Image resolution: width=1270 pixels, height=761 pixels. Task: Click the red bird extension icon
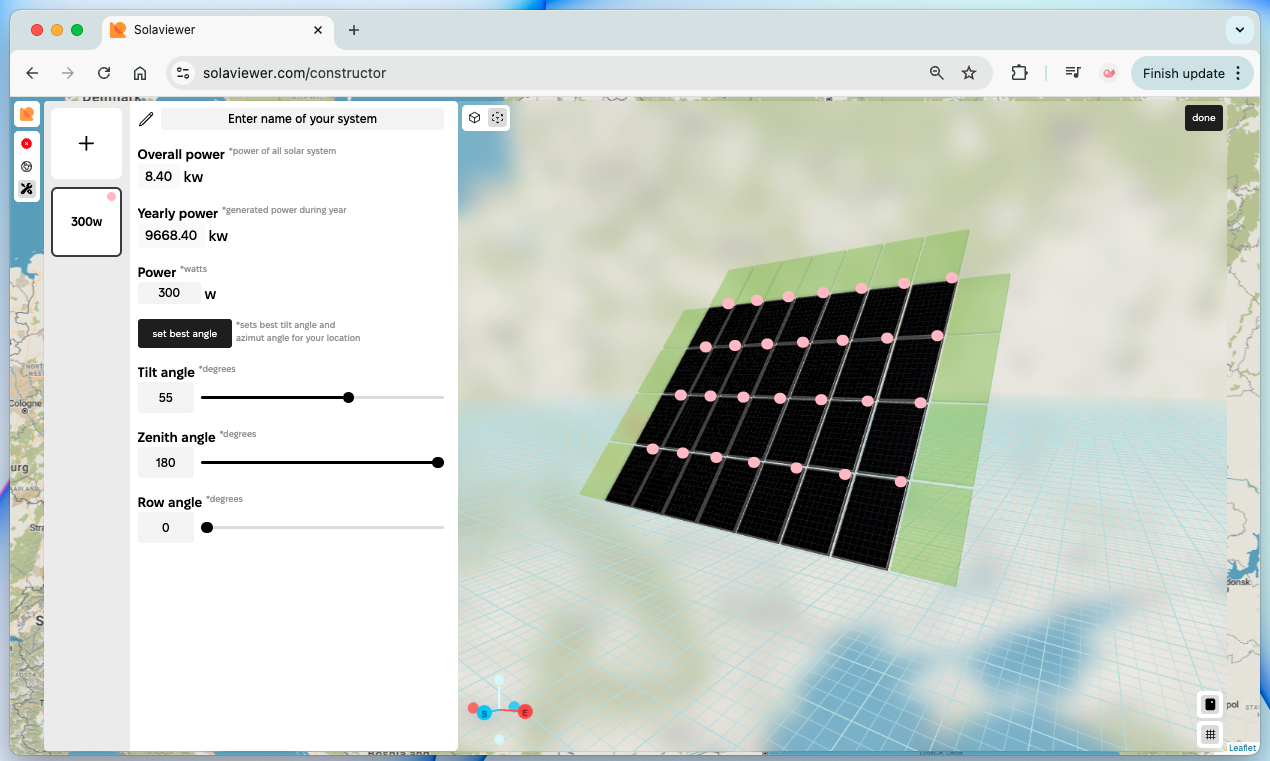pos(1109,73)
